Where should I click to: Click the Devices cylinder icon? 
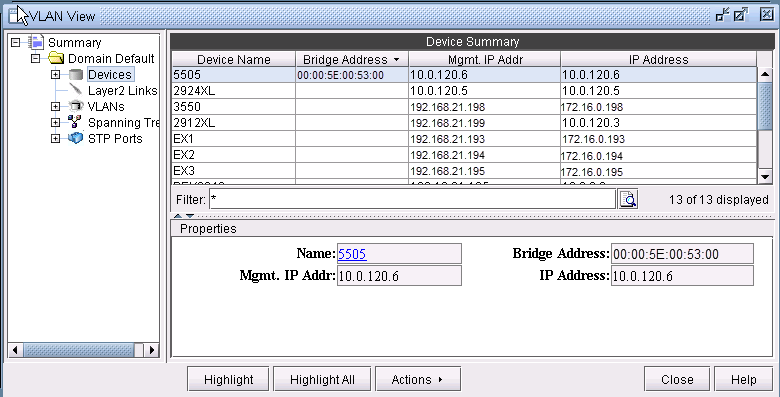[x=76, y=75]
